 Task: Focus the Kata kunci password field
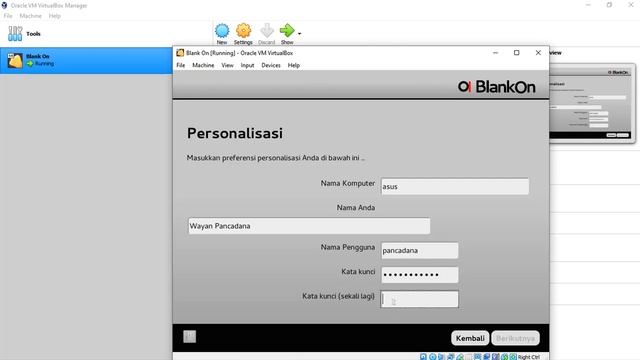[420, 275]
